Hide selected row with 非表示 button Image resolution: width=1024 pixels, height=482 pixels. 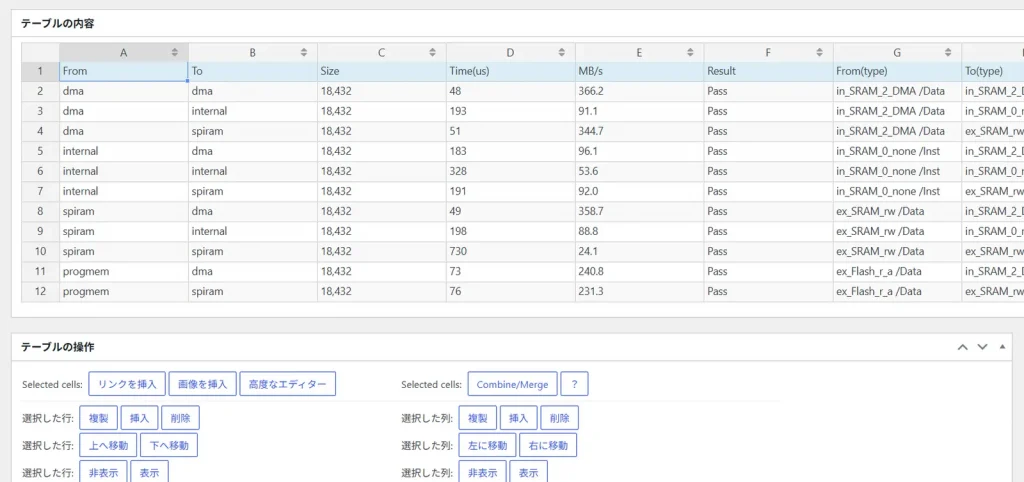pos(104,472)
